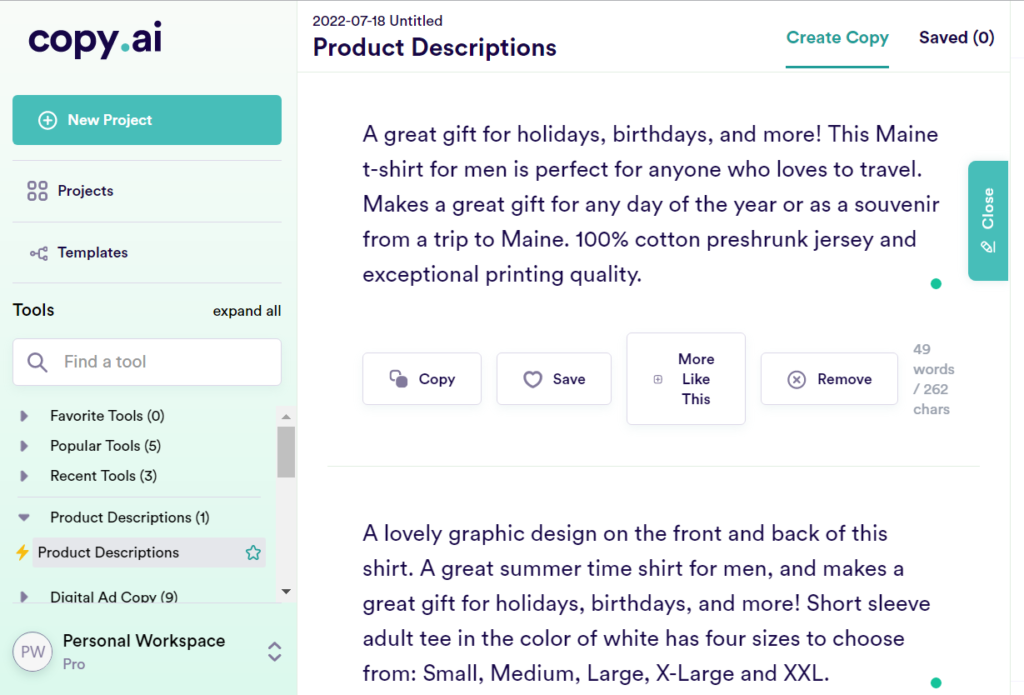Favorite Product Descriptions using the star toggle
The image size is (1024, 695).
pos(254,552)
